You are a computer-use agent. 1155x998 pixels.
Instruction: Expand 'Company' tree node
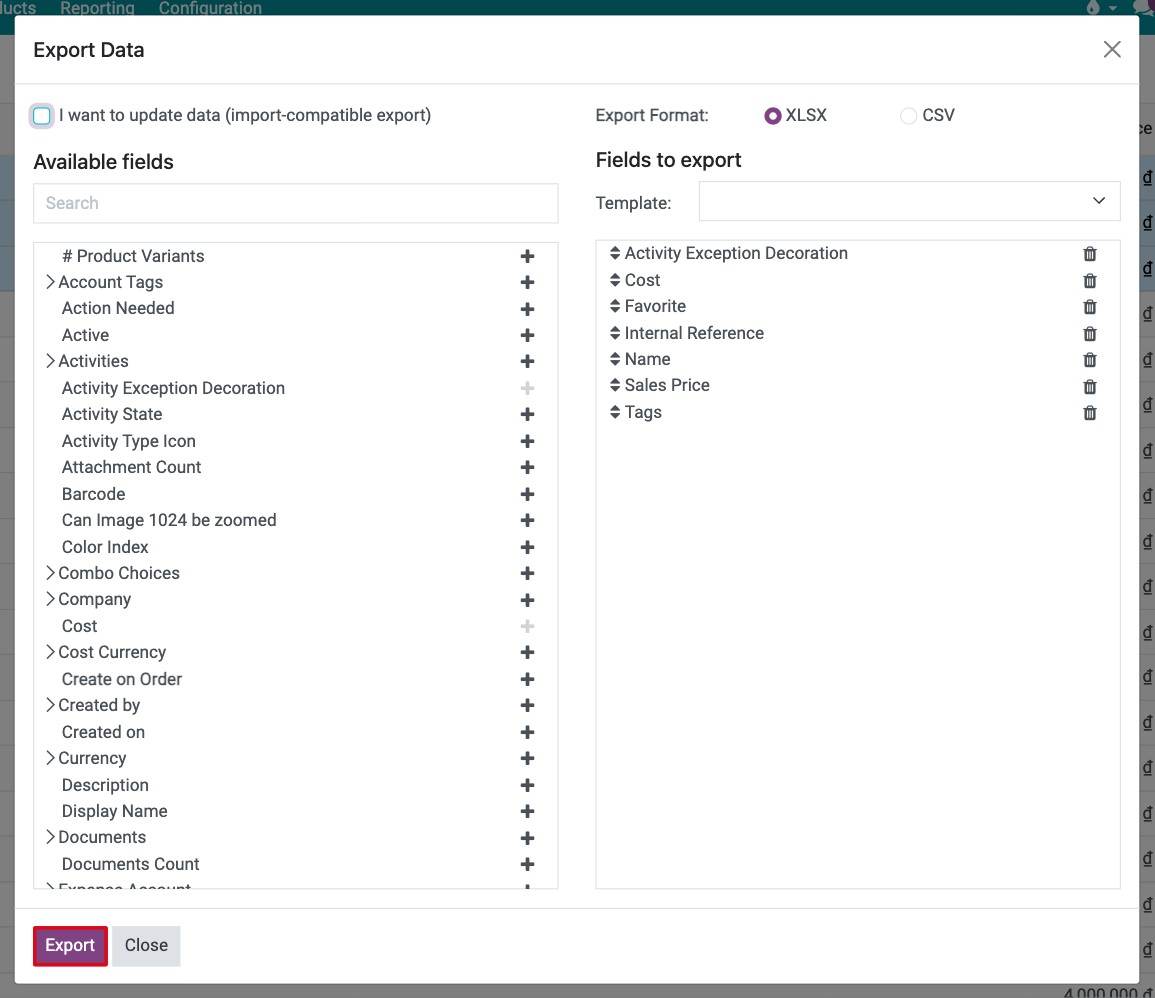click(x=50, y=600)
